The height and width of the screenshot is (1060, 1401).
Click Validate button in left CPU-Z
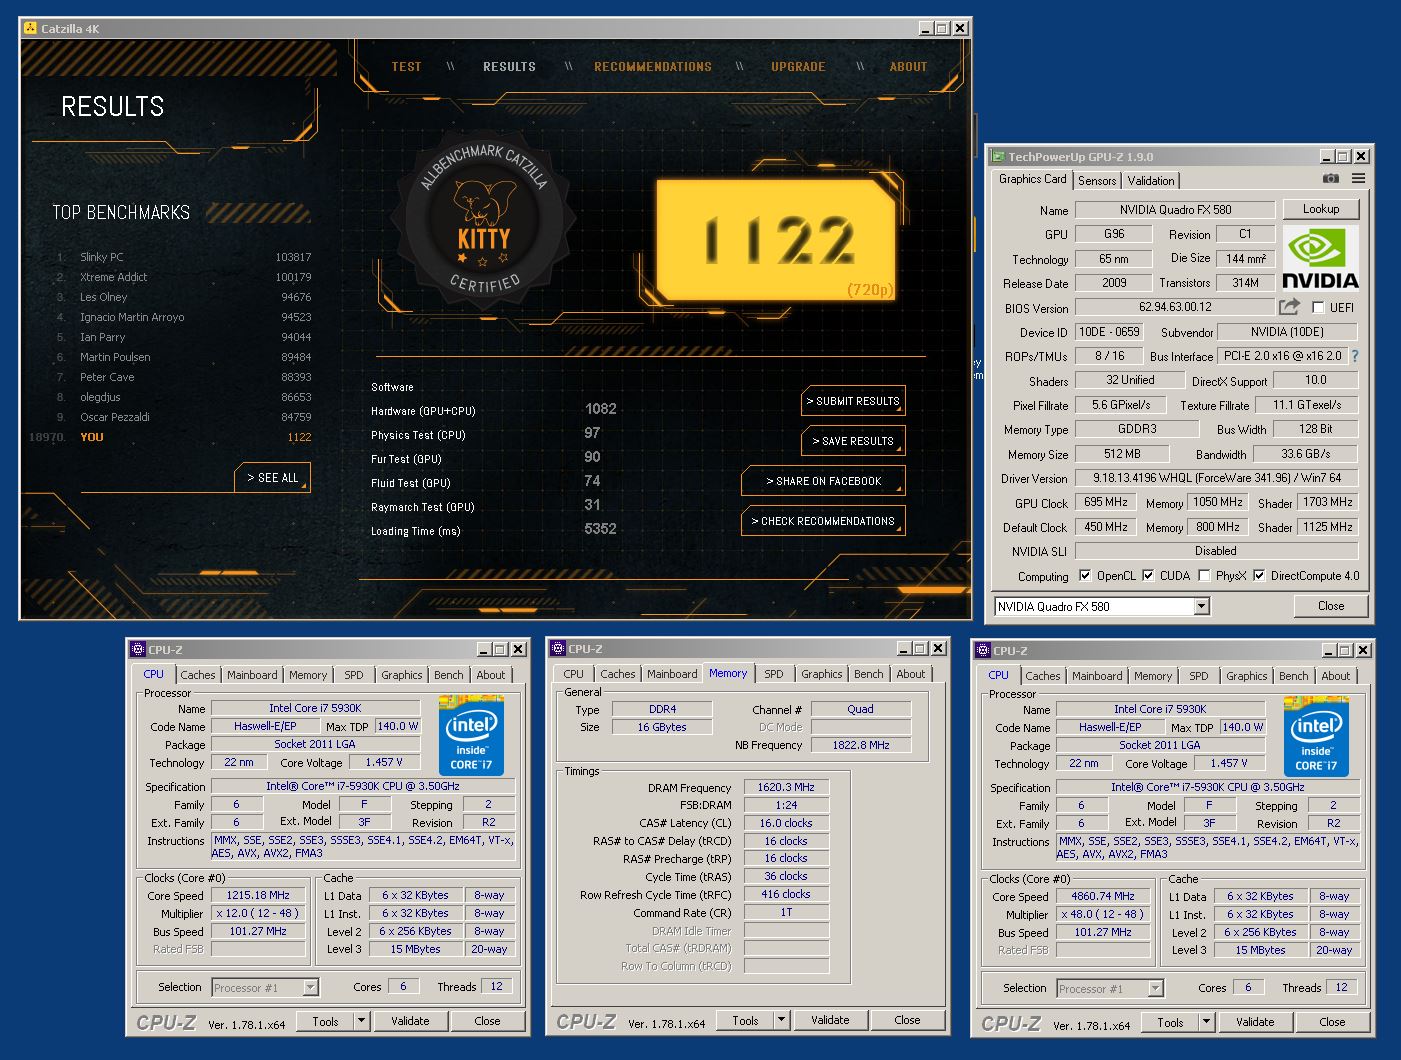pyautogui.click(x=410, y=1021)
